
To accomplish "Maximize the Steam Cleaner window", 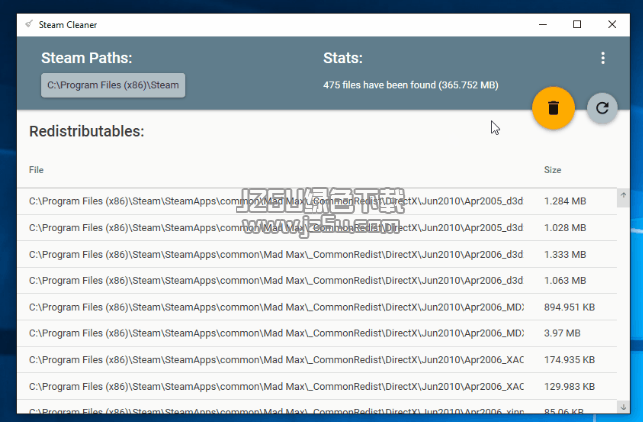I will pos(577,25).
